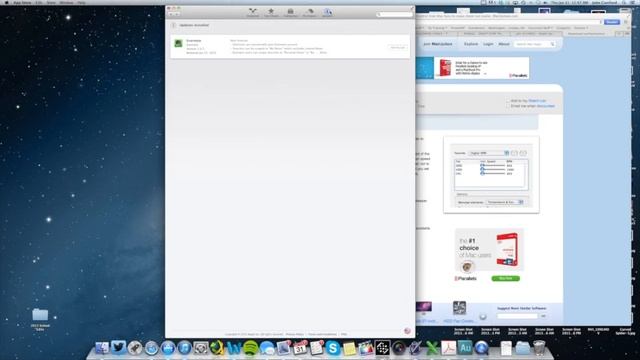Open Launchpad rocket icon in the Dock
The width and height of the screenshot is (640, 360).
tap(135, 348)
